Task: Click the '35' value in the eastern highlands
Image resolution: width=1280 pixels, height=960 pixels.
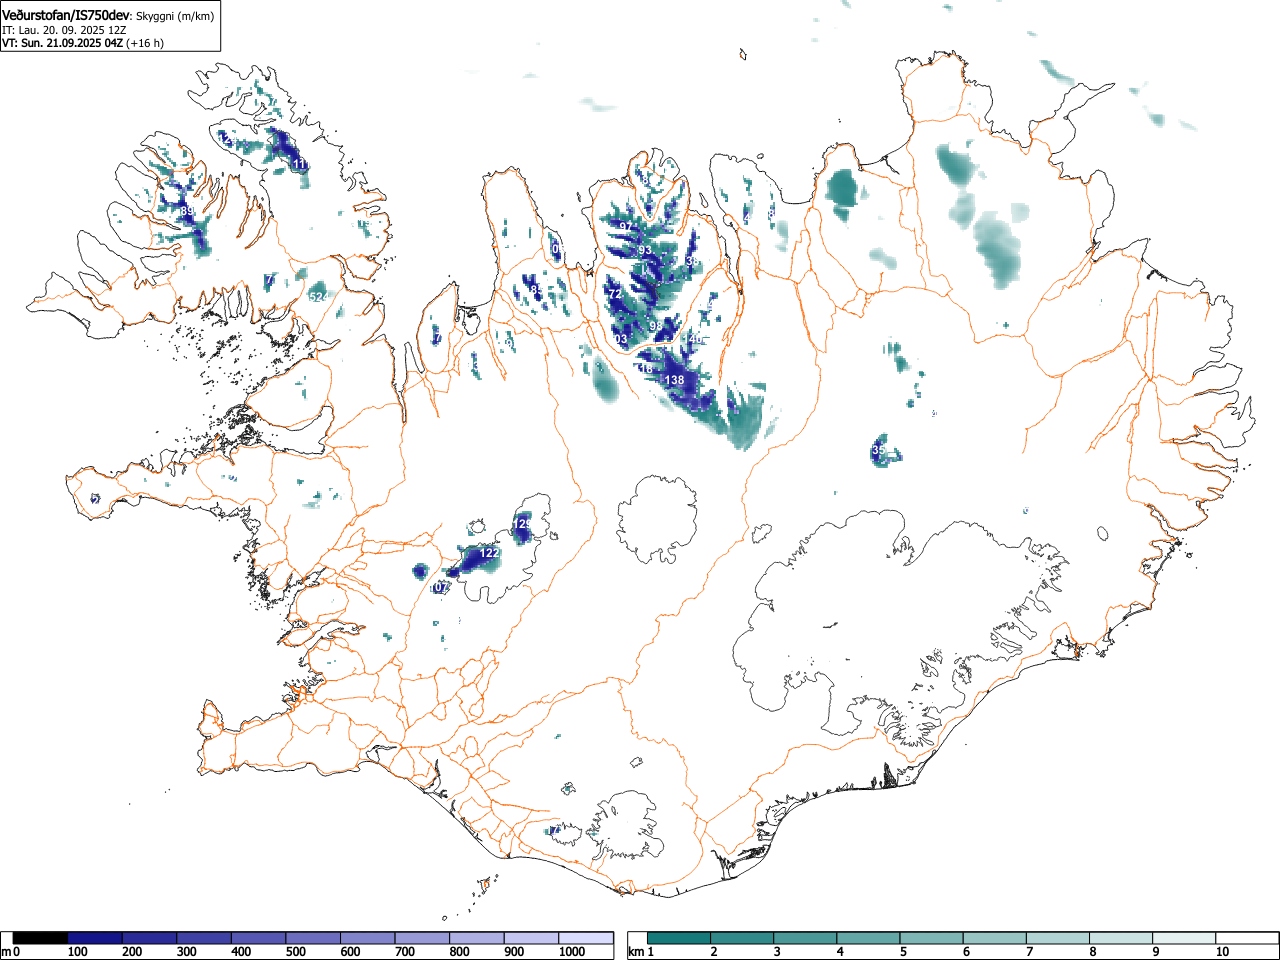Action: tap(878, 451)
